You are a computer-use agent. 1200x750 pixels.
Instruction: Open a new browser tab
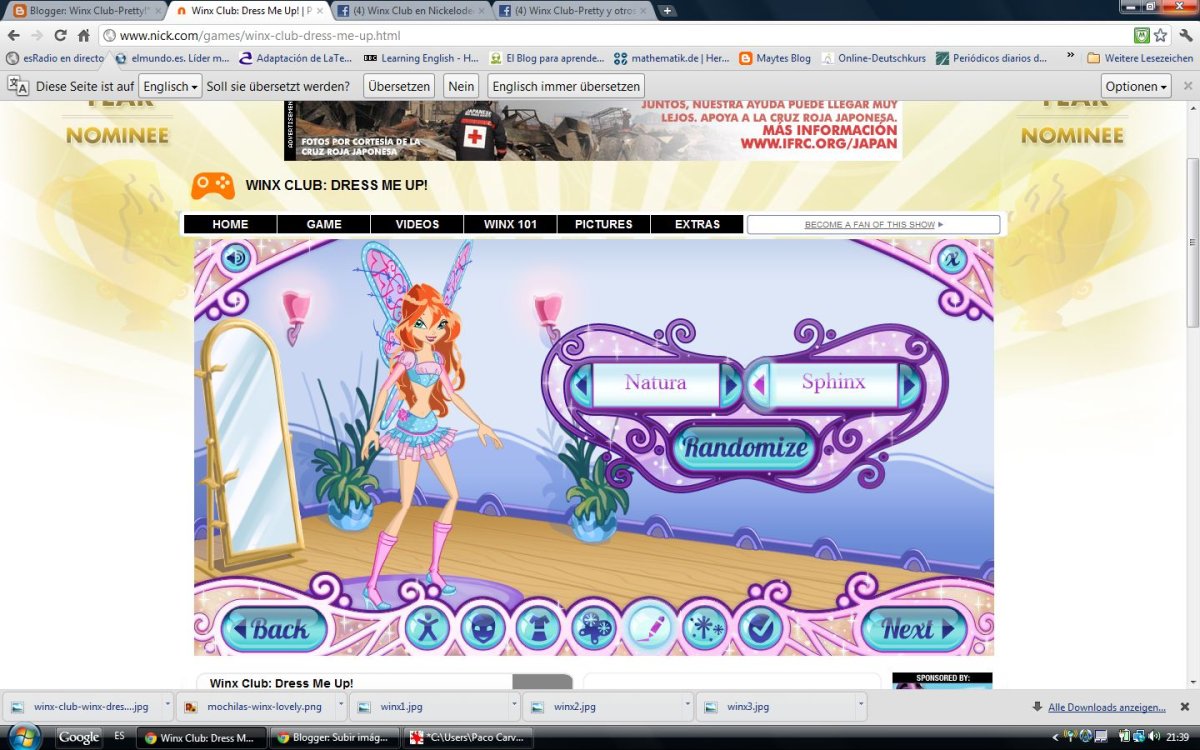tap(667, 11)
